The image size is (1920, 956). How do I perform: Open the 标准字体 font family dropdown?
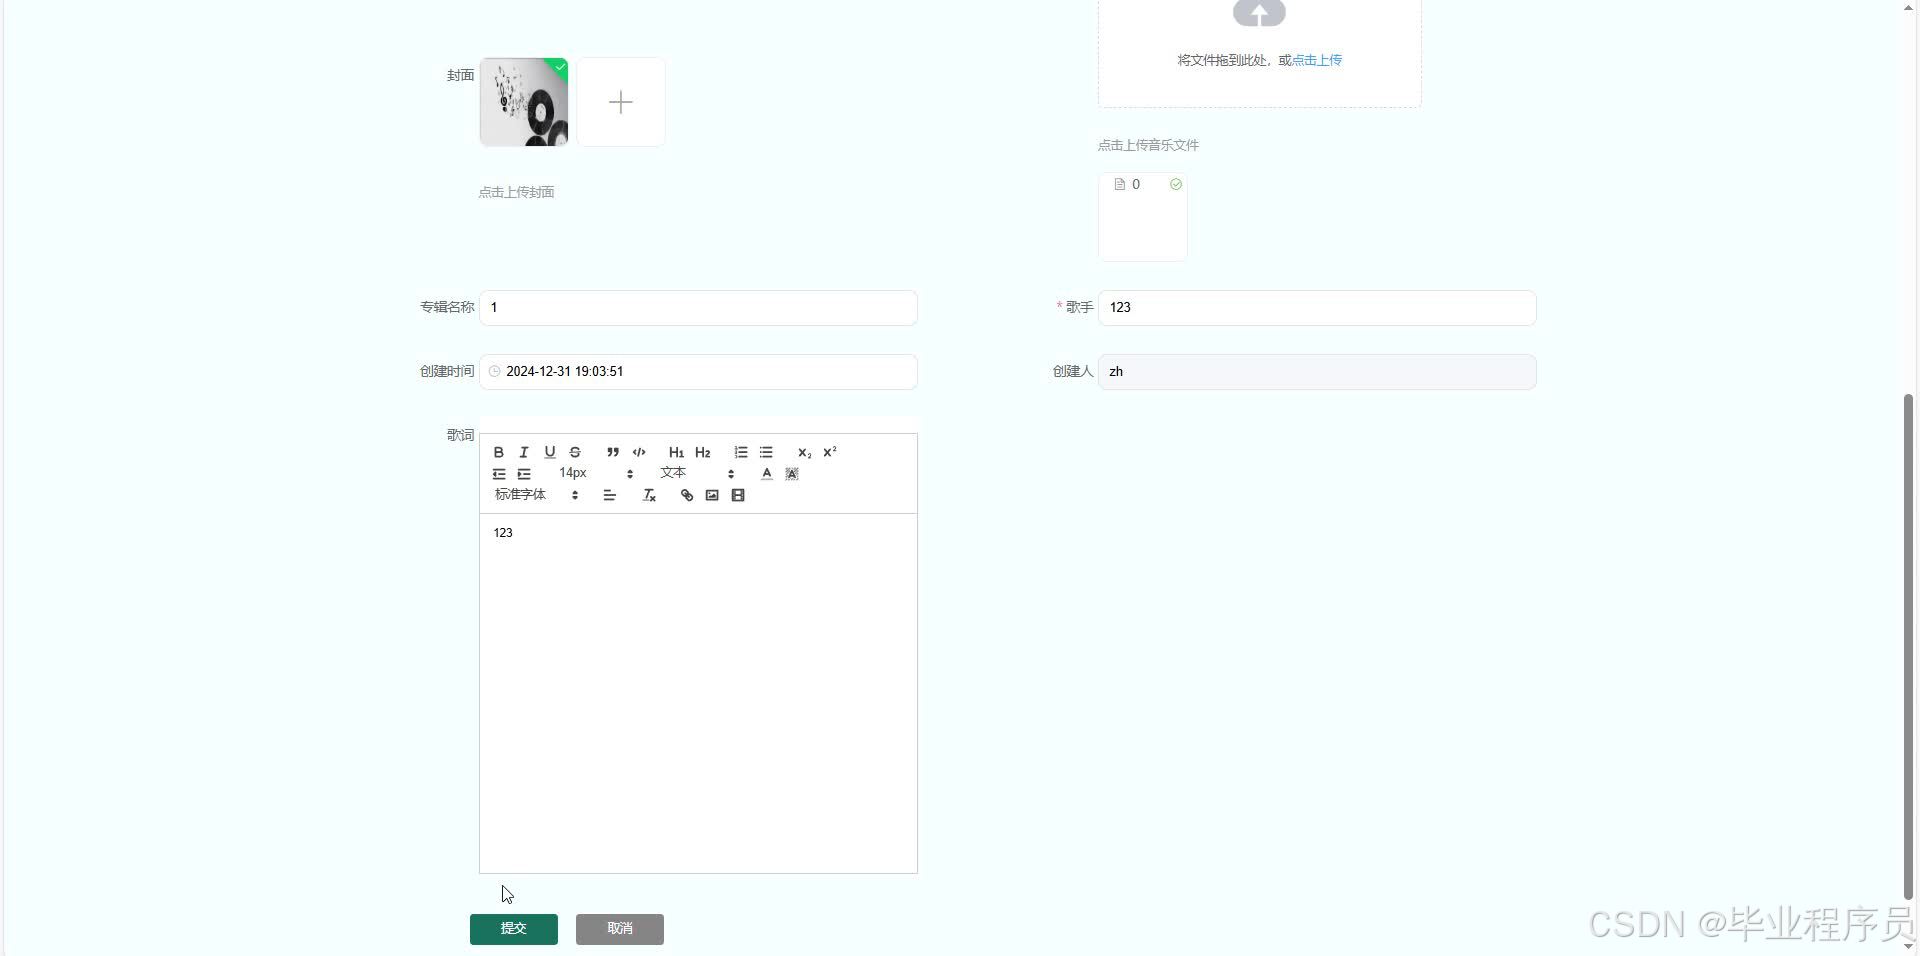tap(536, 495)
